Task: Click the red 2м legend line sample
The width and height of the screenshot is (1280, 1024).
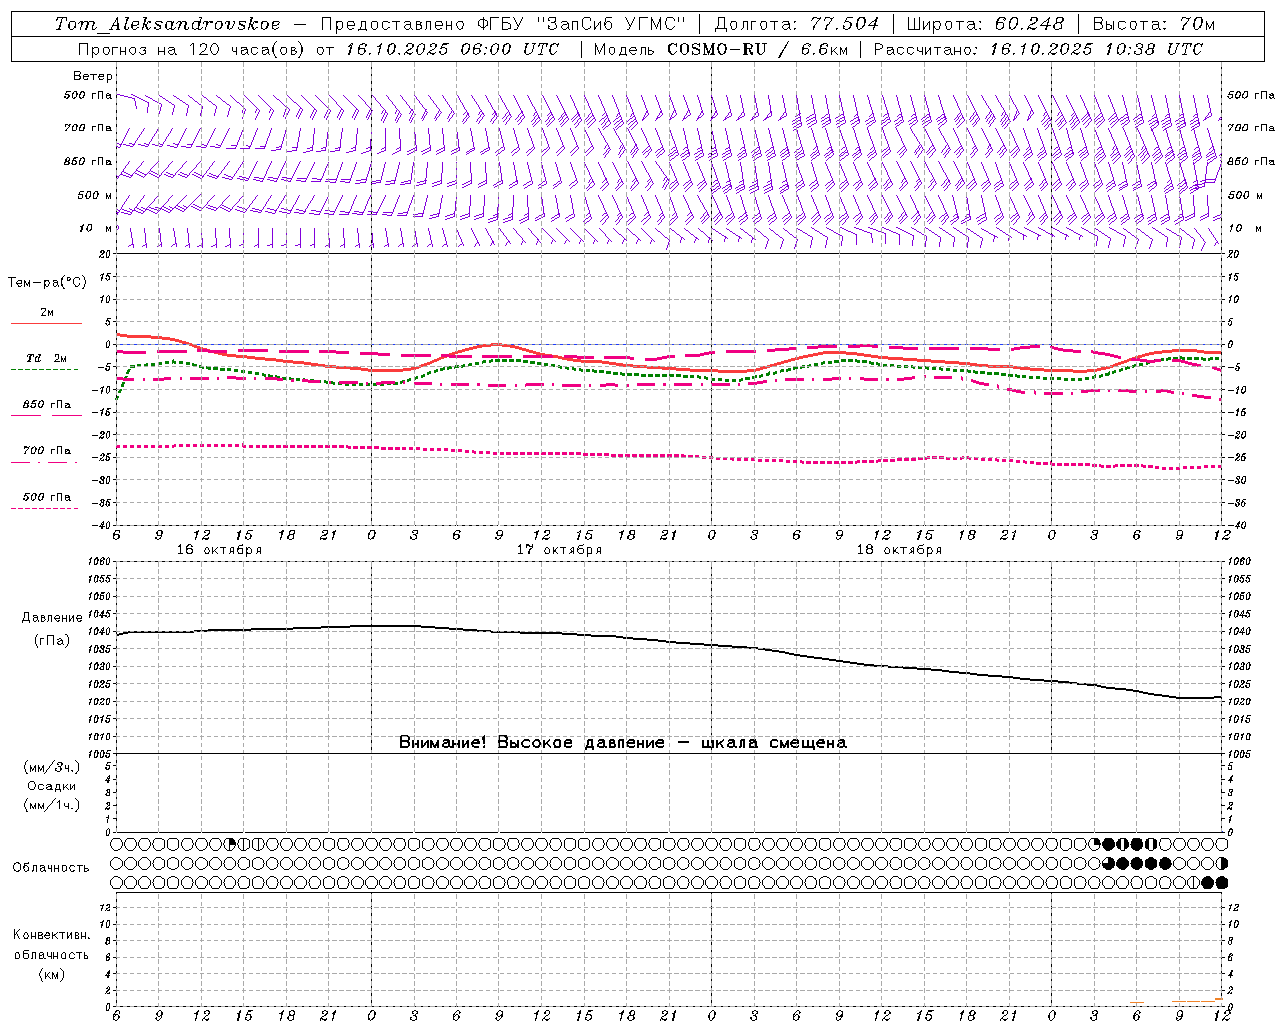Action: (x=46, y=324)
